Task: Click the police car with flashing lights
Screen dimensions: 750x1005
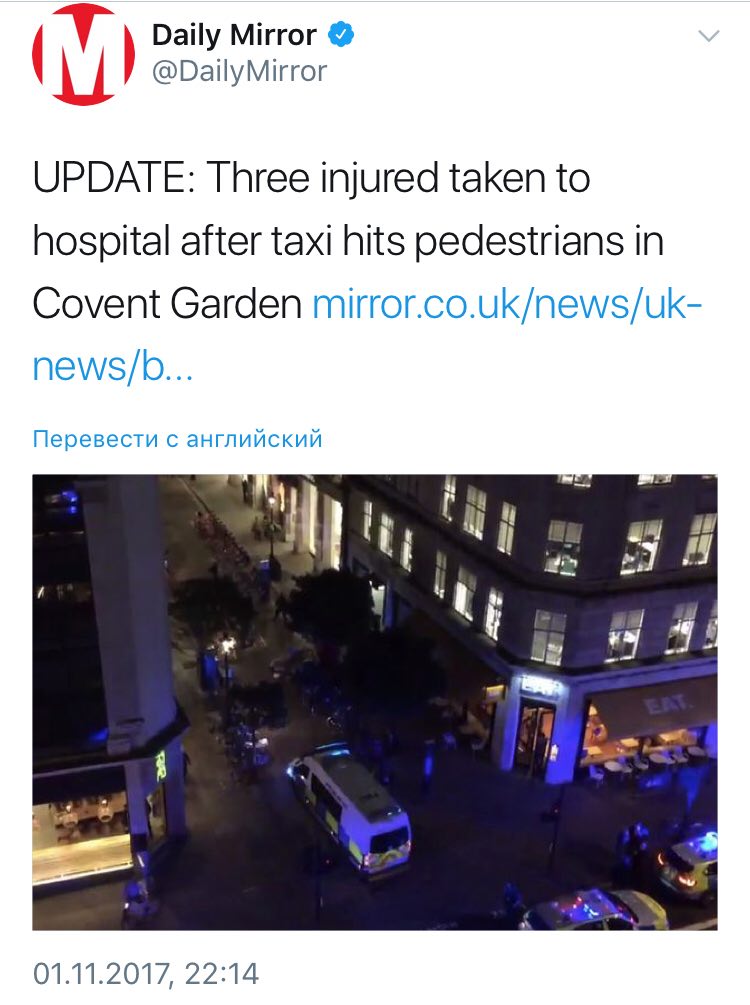Action: (594, 909)
